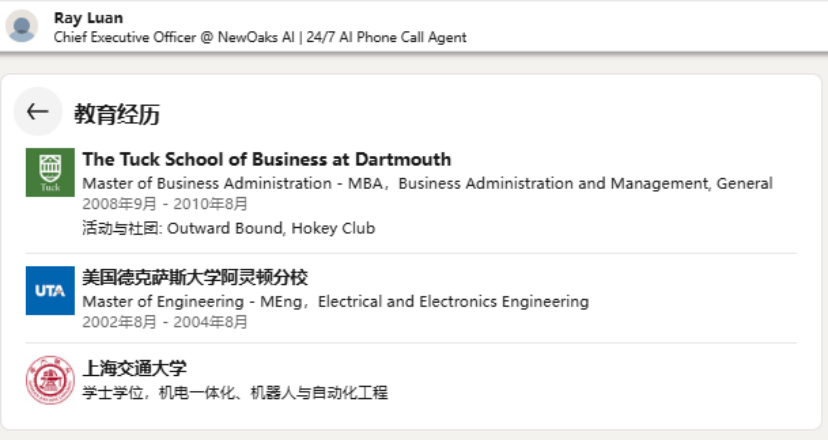This screenshot has height=440, width=828.
Task: Click the date range 2002年8月 - 2004年8月
Action: pyautogui.click(x=165, y=322)
